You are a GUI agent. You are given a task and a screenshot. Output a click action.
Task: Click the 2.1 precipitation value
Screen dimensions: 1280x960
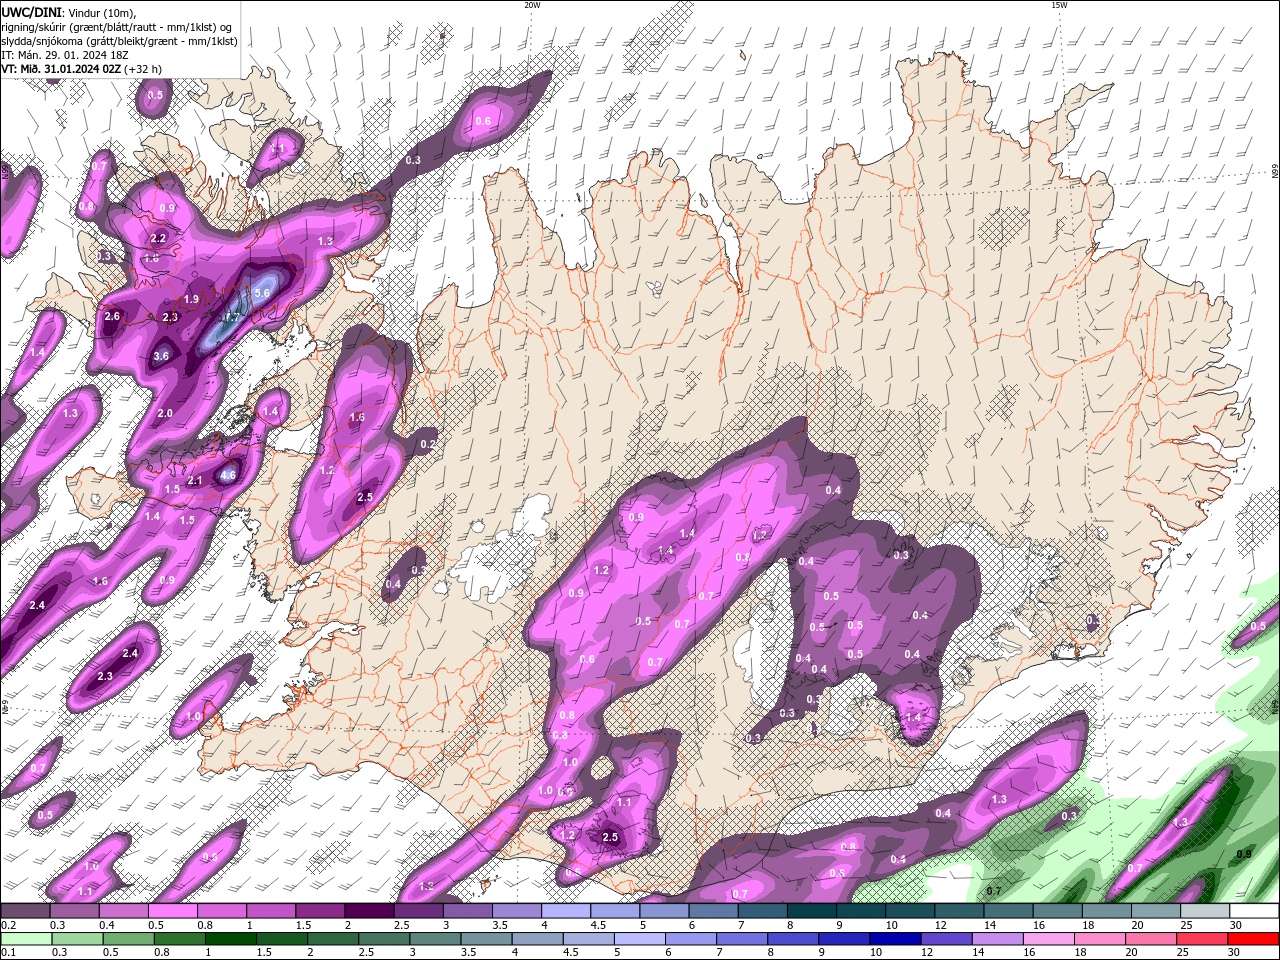pyautogui.click(x=195, y=481)
